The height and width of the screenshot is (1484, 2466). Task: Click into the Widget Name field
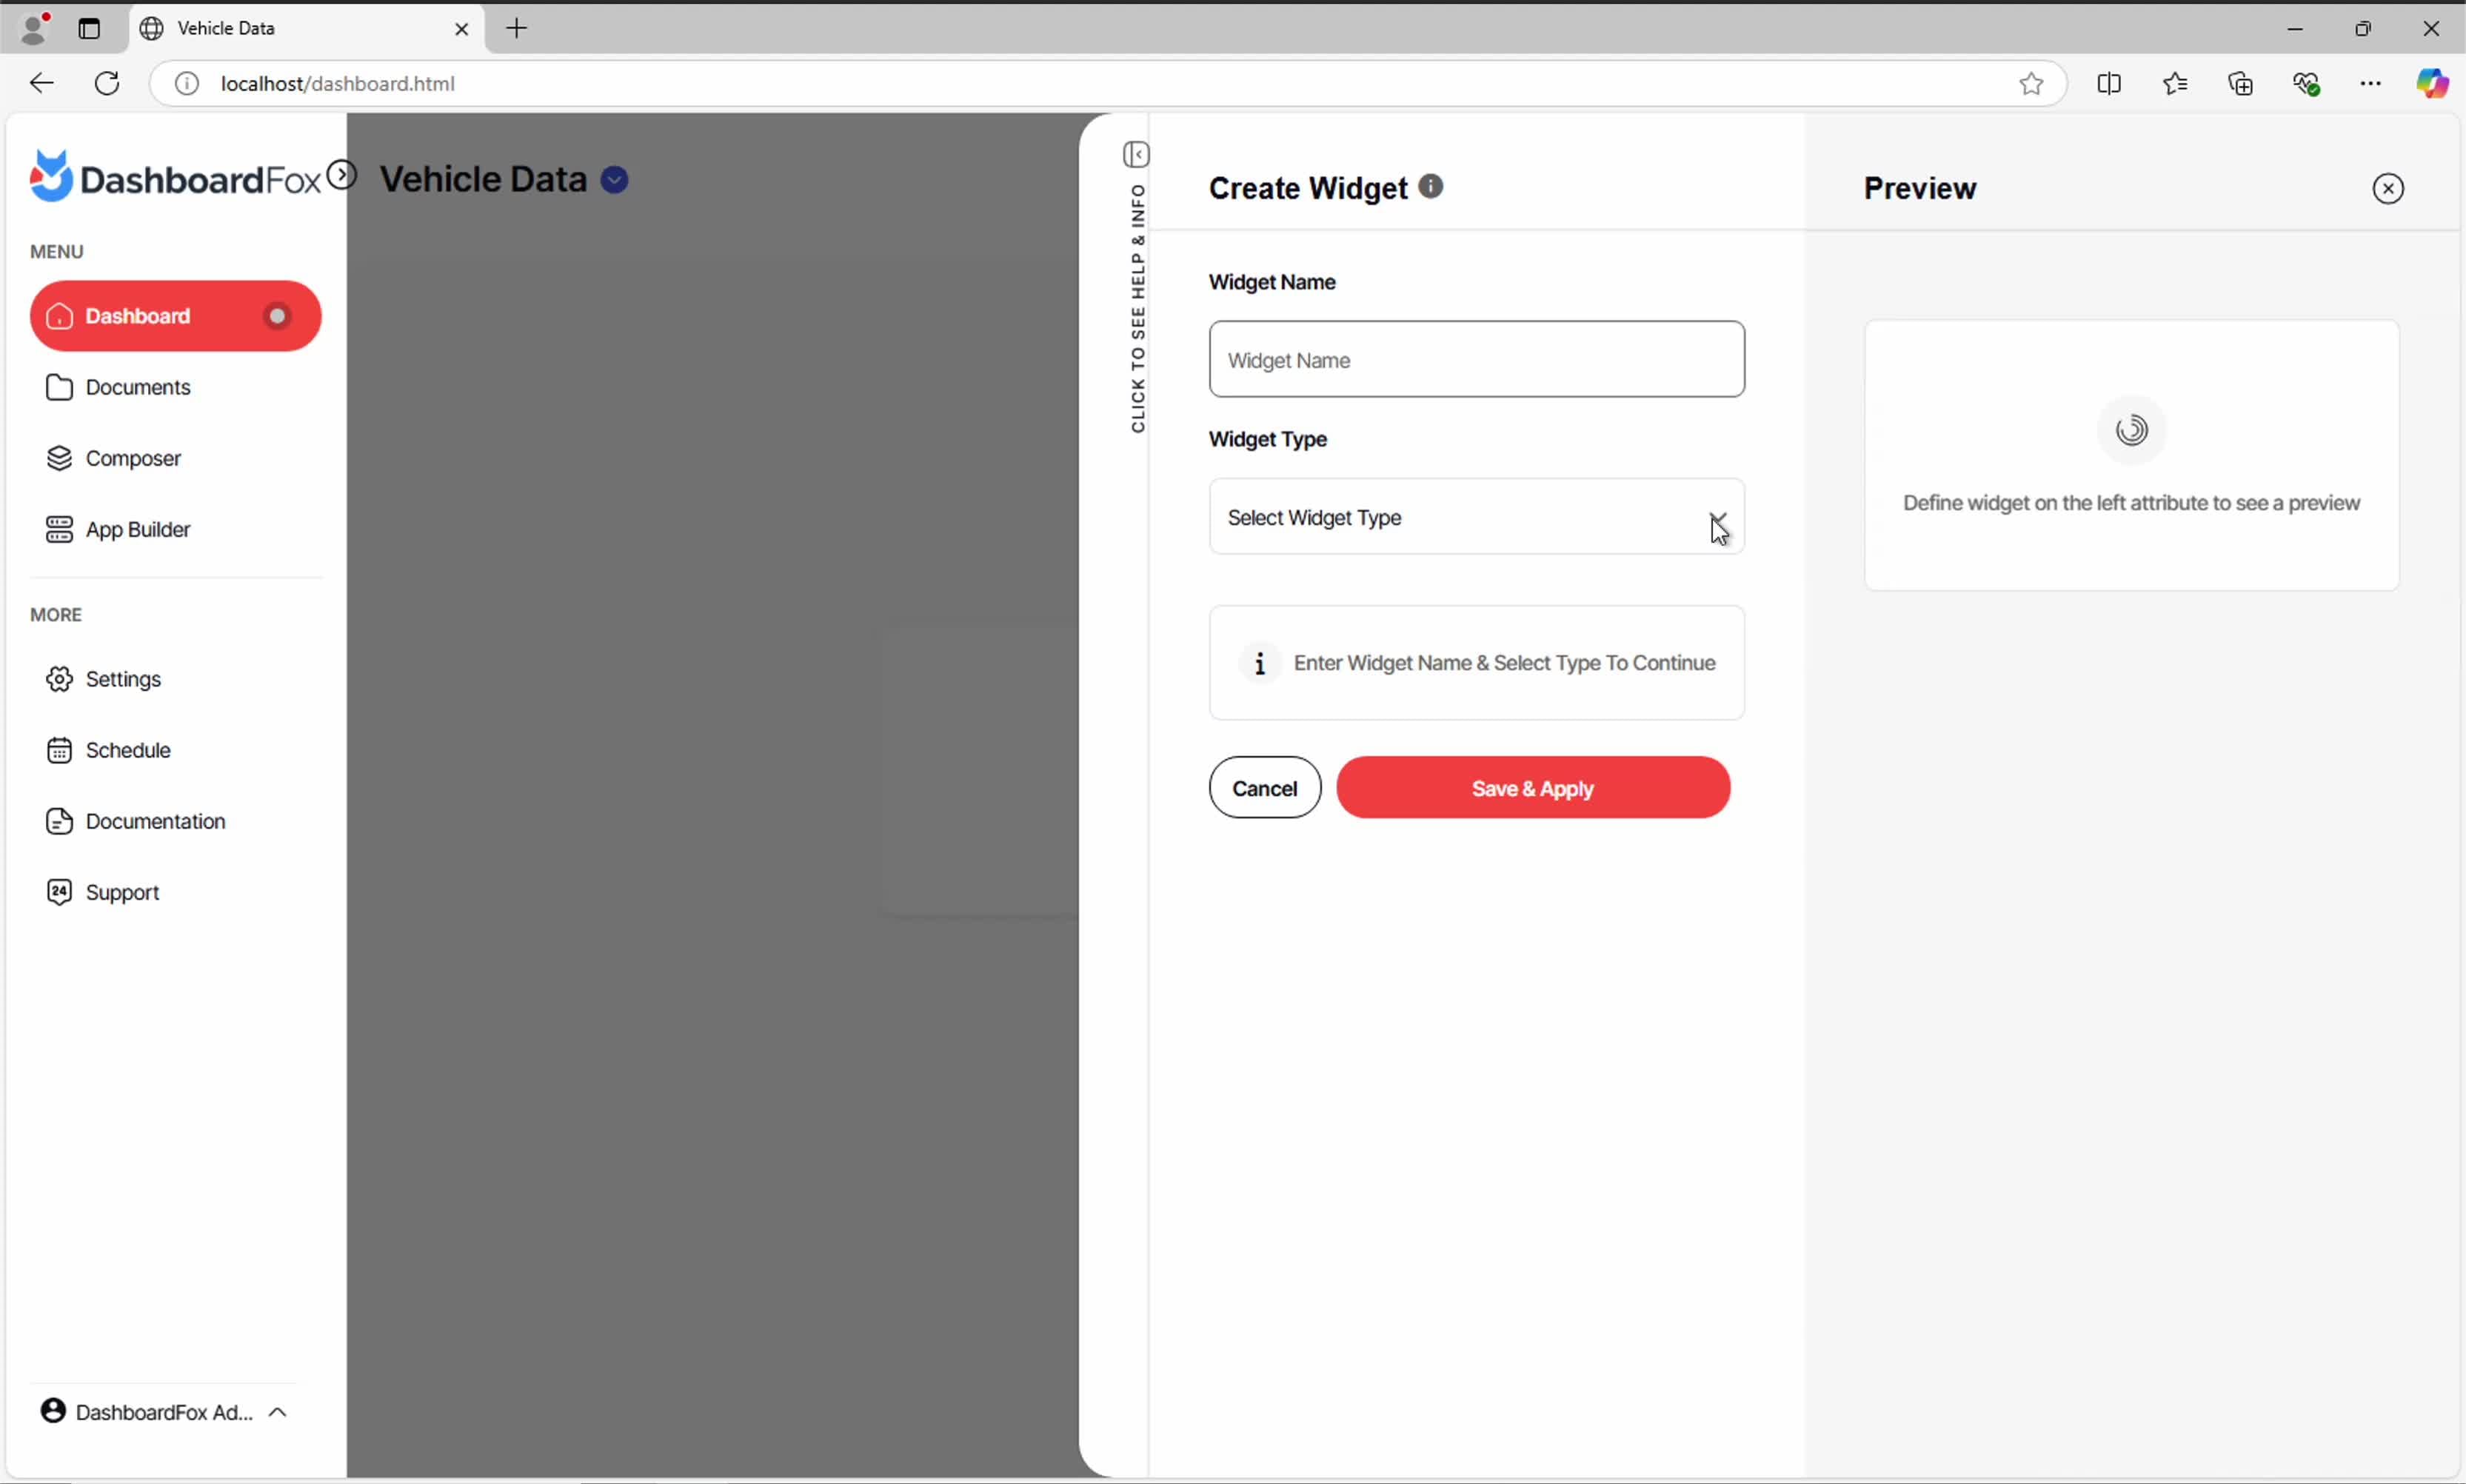coord(1476,360)
